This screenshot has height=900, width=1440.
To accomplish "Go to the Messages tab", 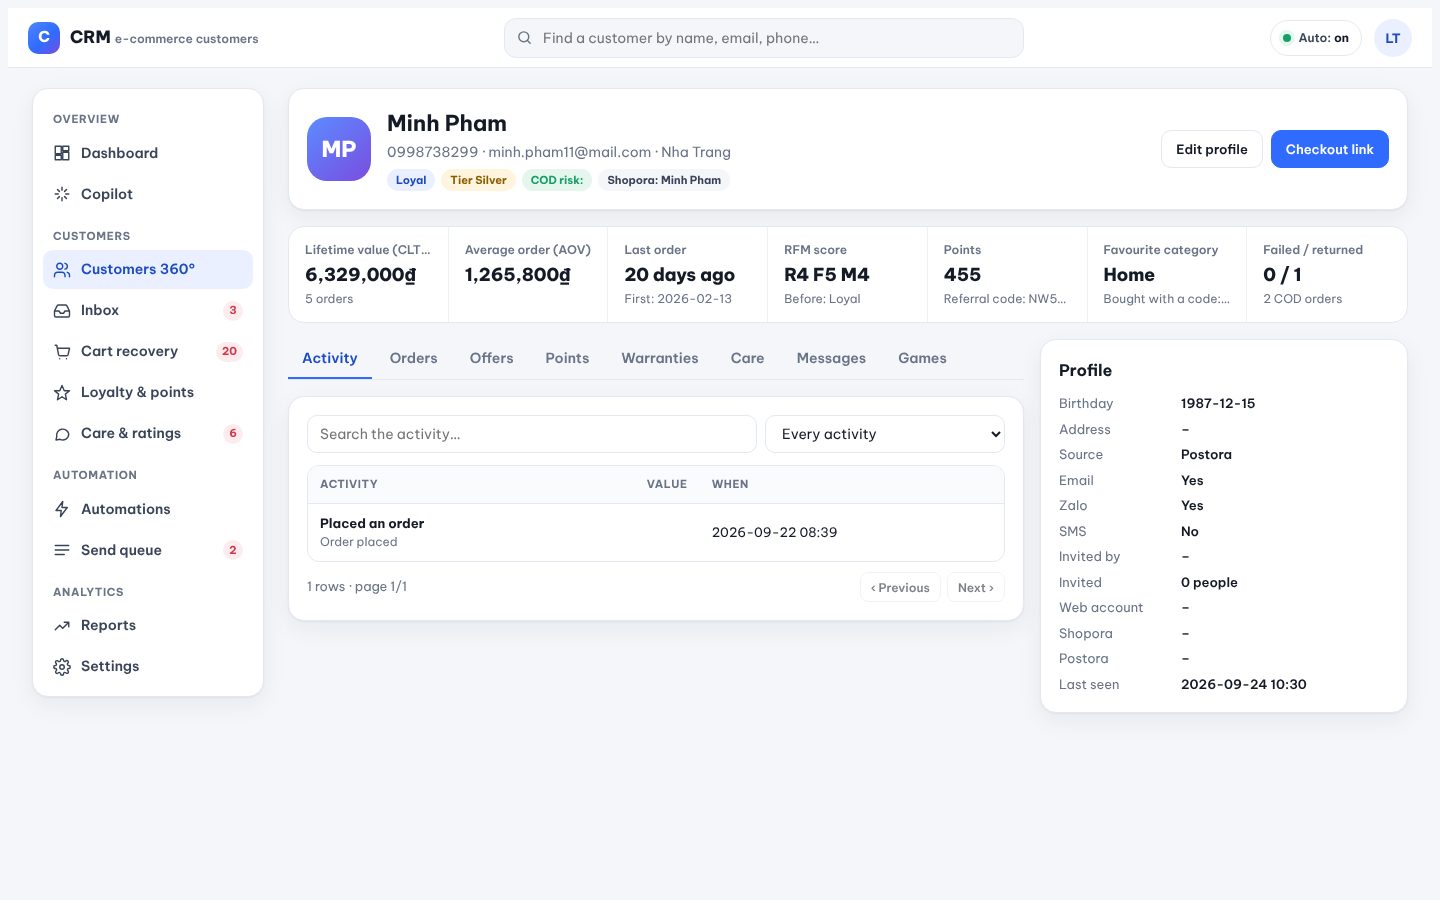I will (x=831, y=358).
